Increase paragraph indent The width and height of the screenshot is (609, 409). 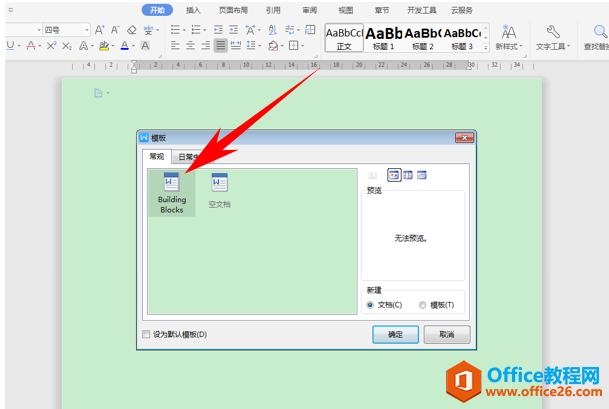[233, 30]
